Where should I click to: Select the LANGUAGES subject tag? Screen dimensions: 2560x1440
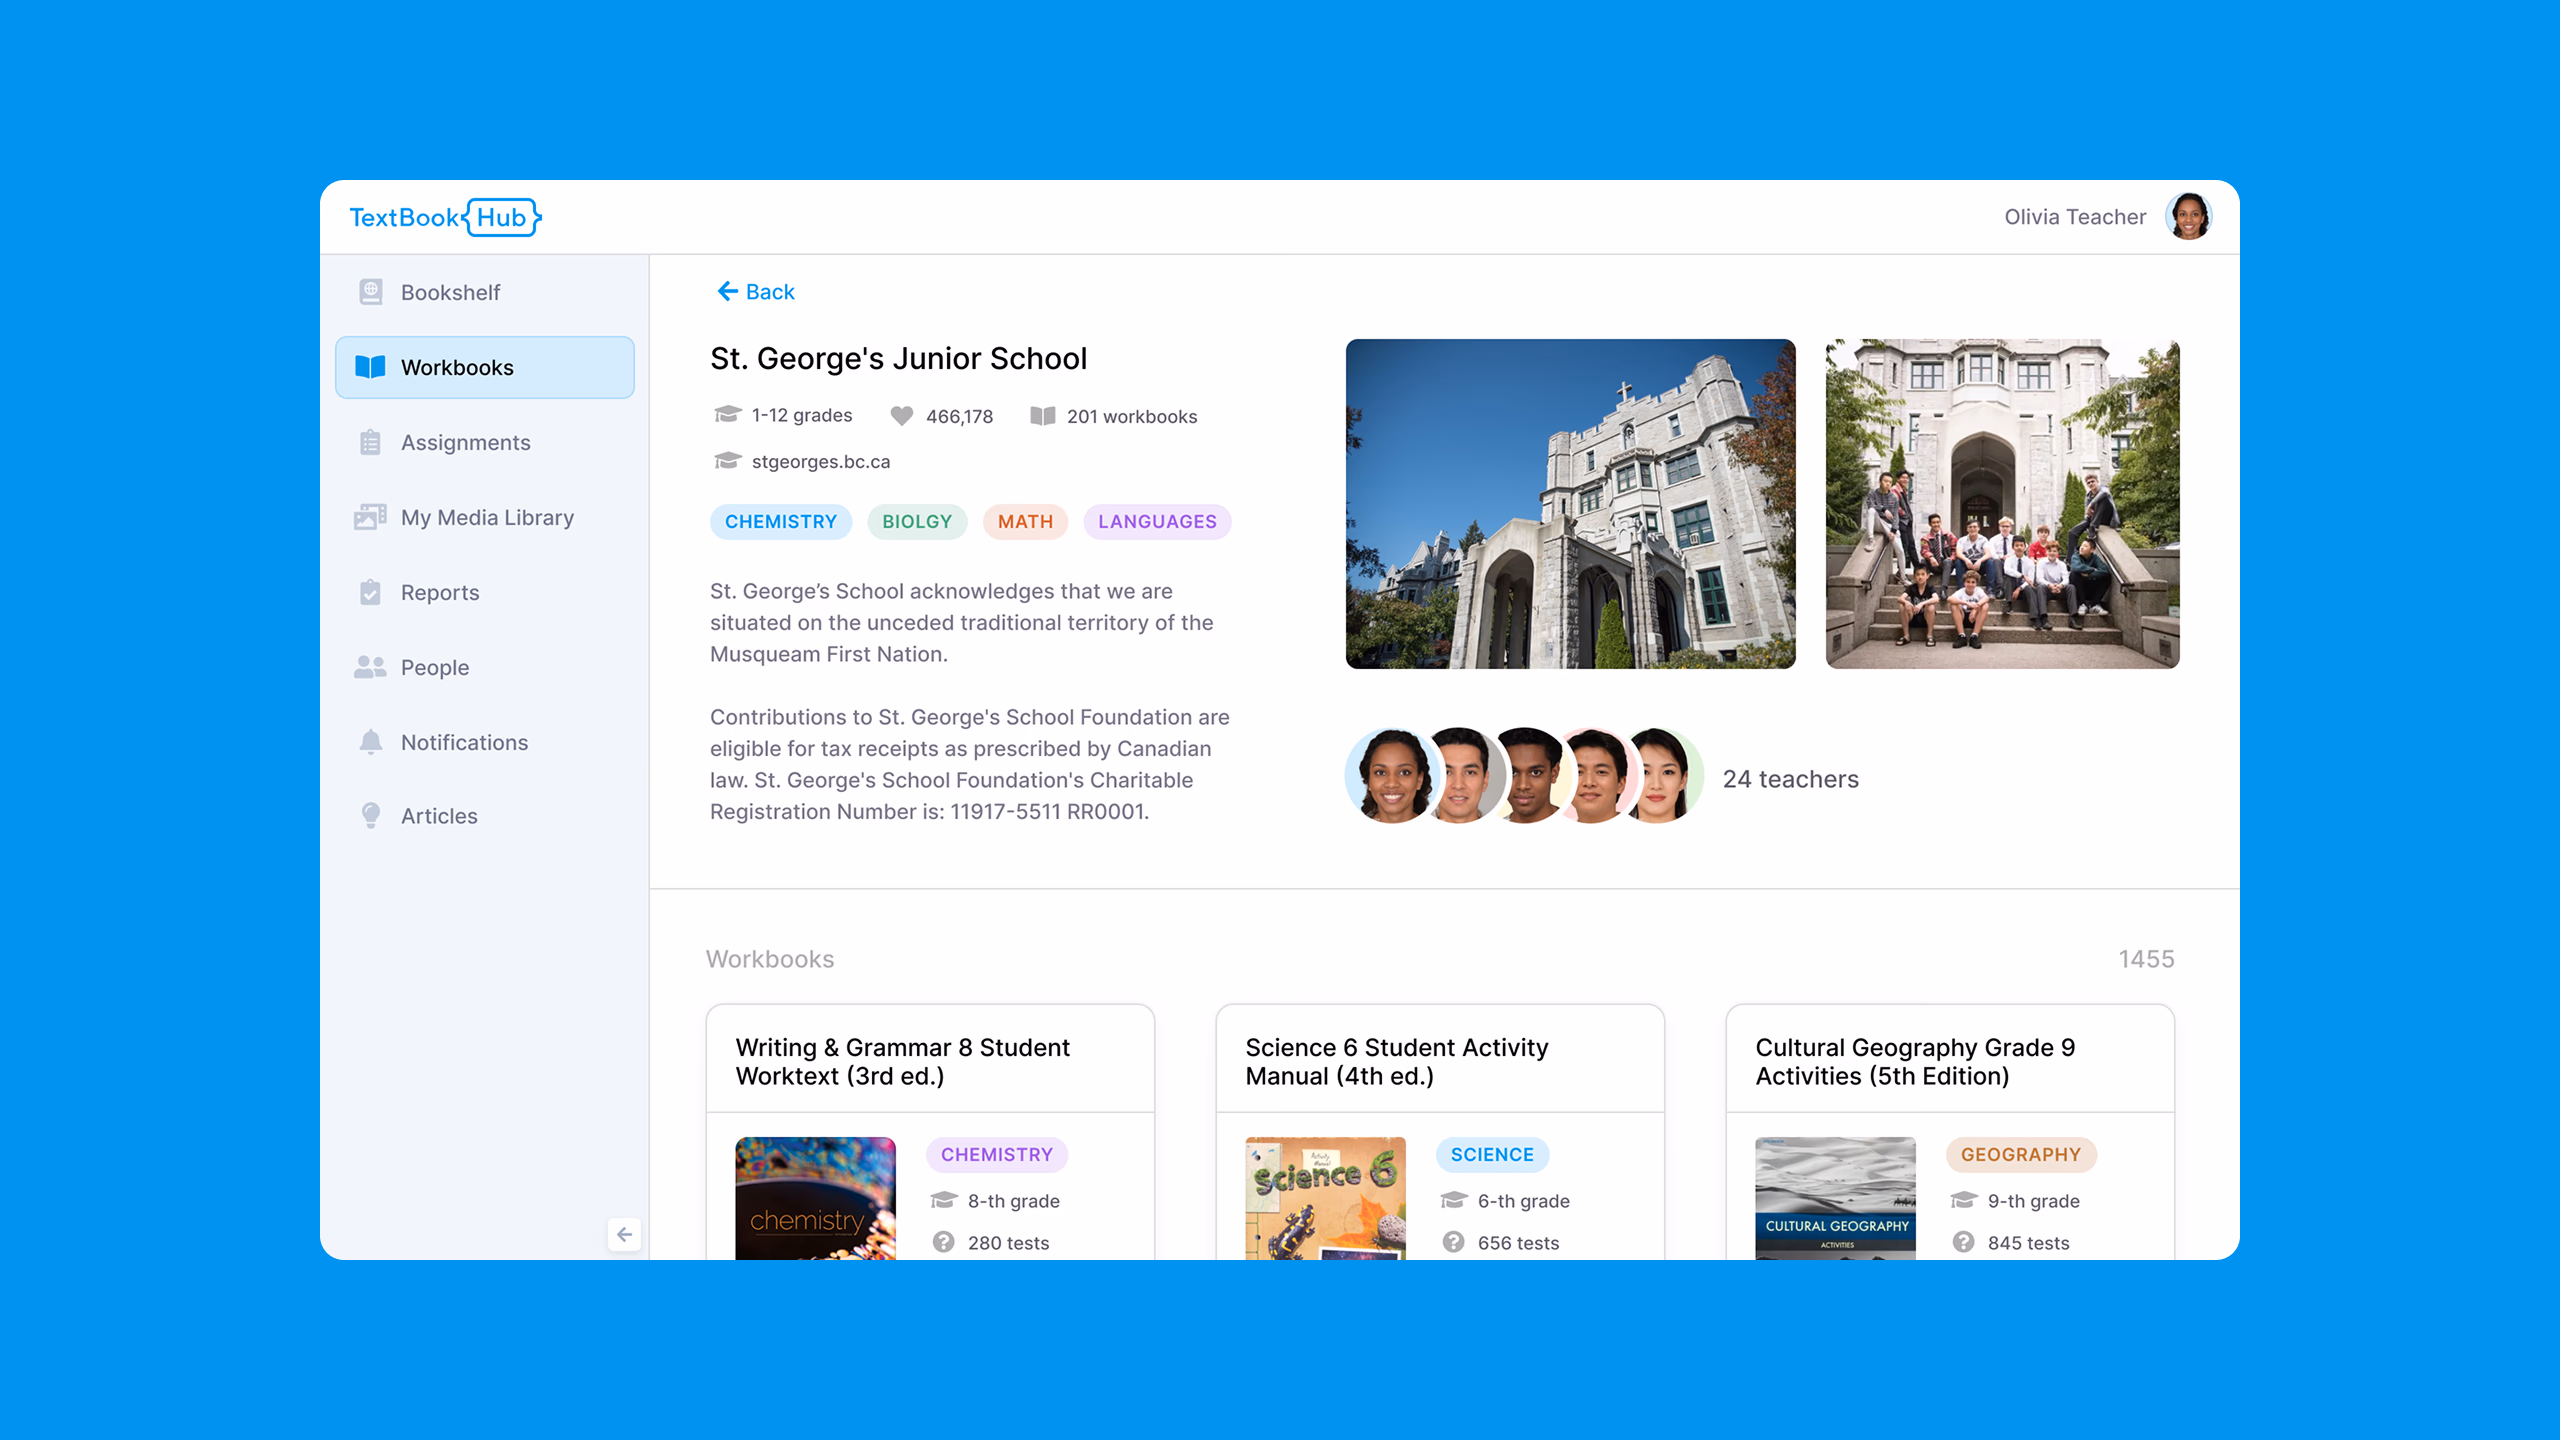coord(1157,522)
